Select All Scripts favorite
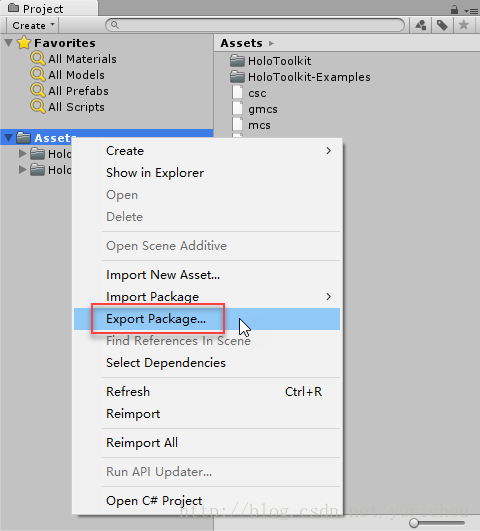 pyautogui.click(x=76, y=107)
